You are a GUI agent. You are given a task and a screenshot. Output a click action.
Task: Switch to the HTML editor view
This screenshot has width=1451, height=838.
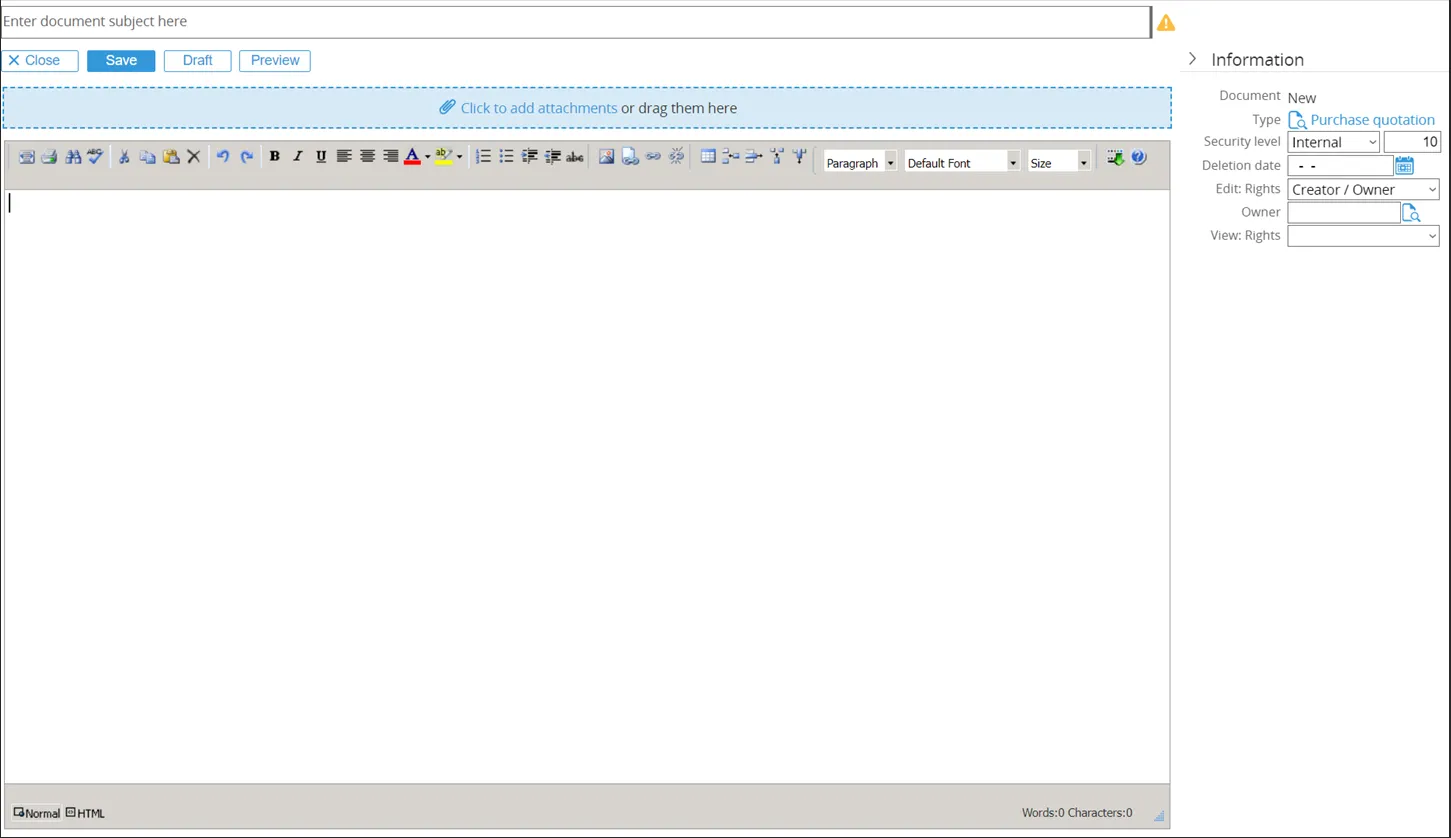tap(86, 813)
